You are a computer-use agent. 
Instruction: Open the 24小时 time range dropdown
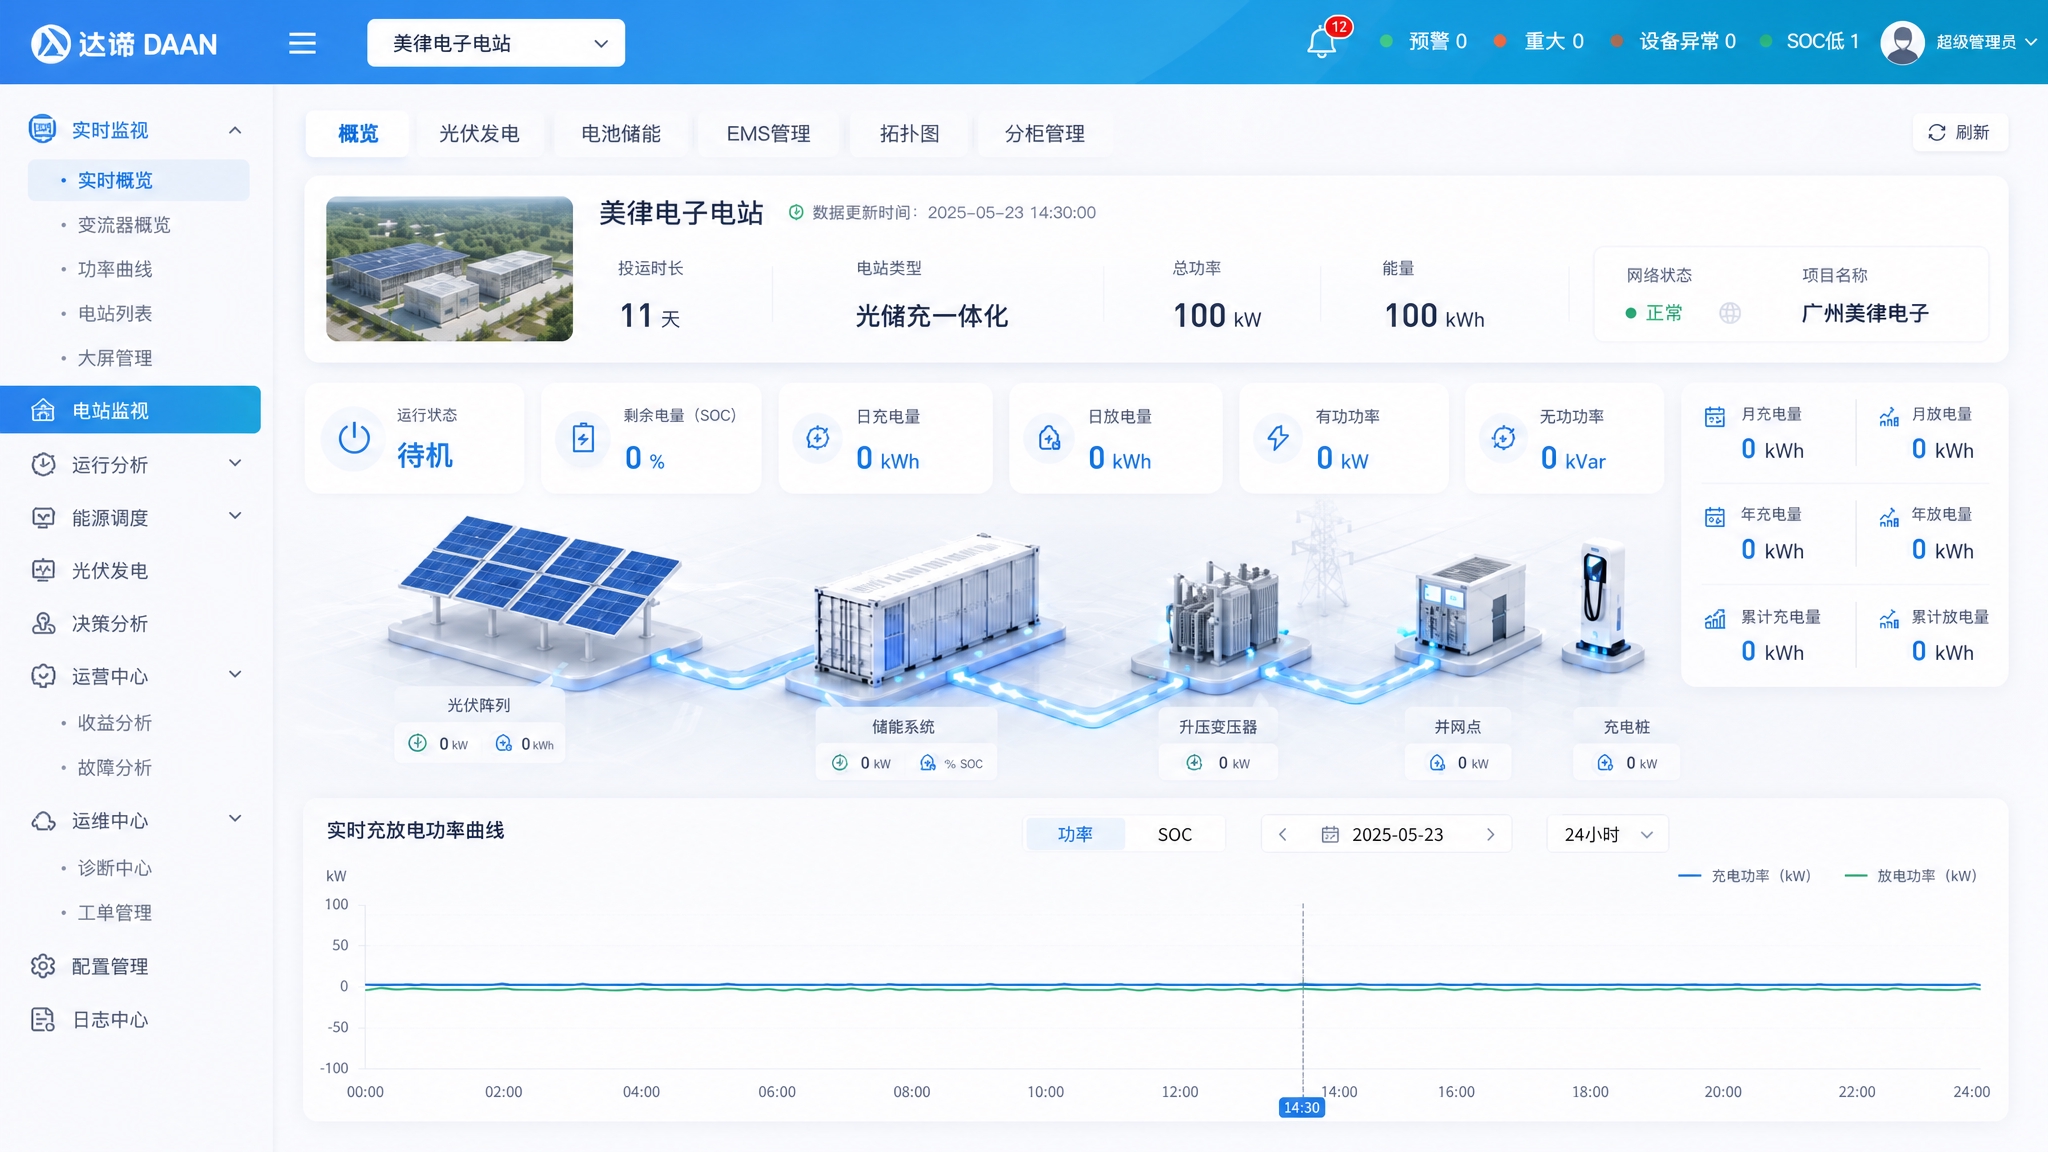(x=1607, y=834)
